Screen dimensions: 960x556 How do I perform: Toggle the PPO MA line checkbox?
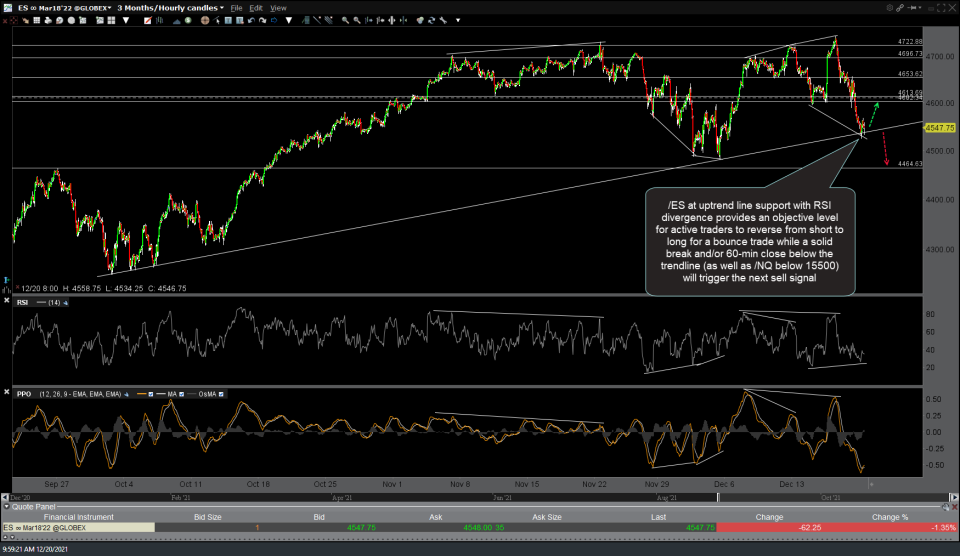click(181, 394)
